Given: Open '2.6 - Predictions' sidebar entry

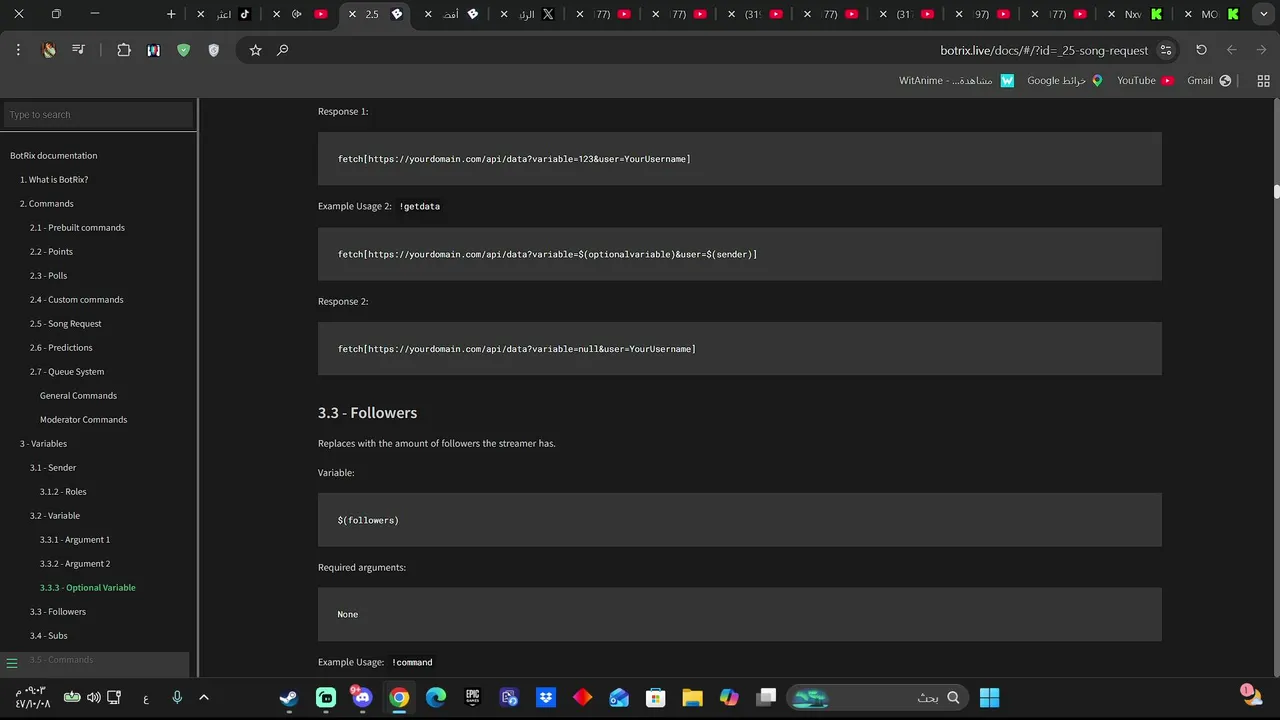Looking at the screenshot, I should [x=61, y=348].
